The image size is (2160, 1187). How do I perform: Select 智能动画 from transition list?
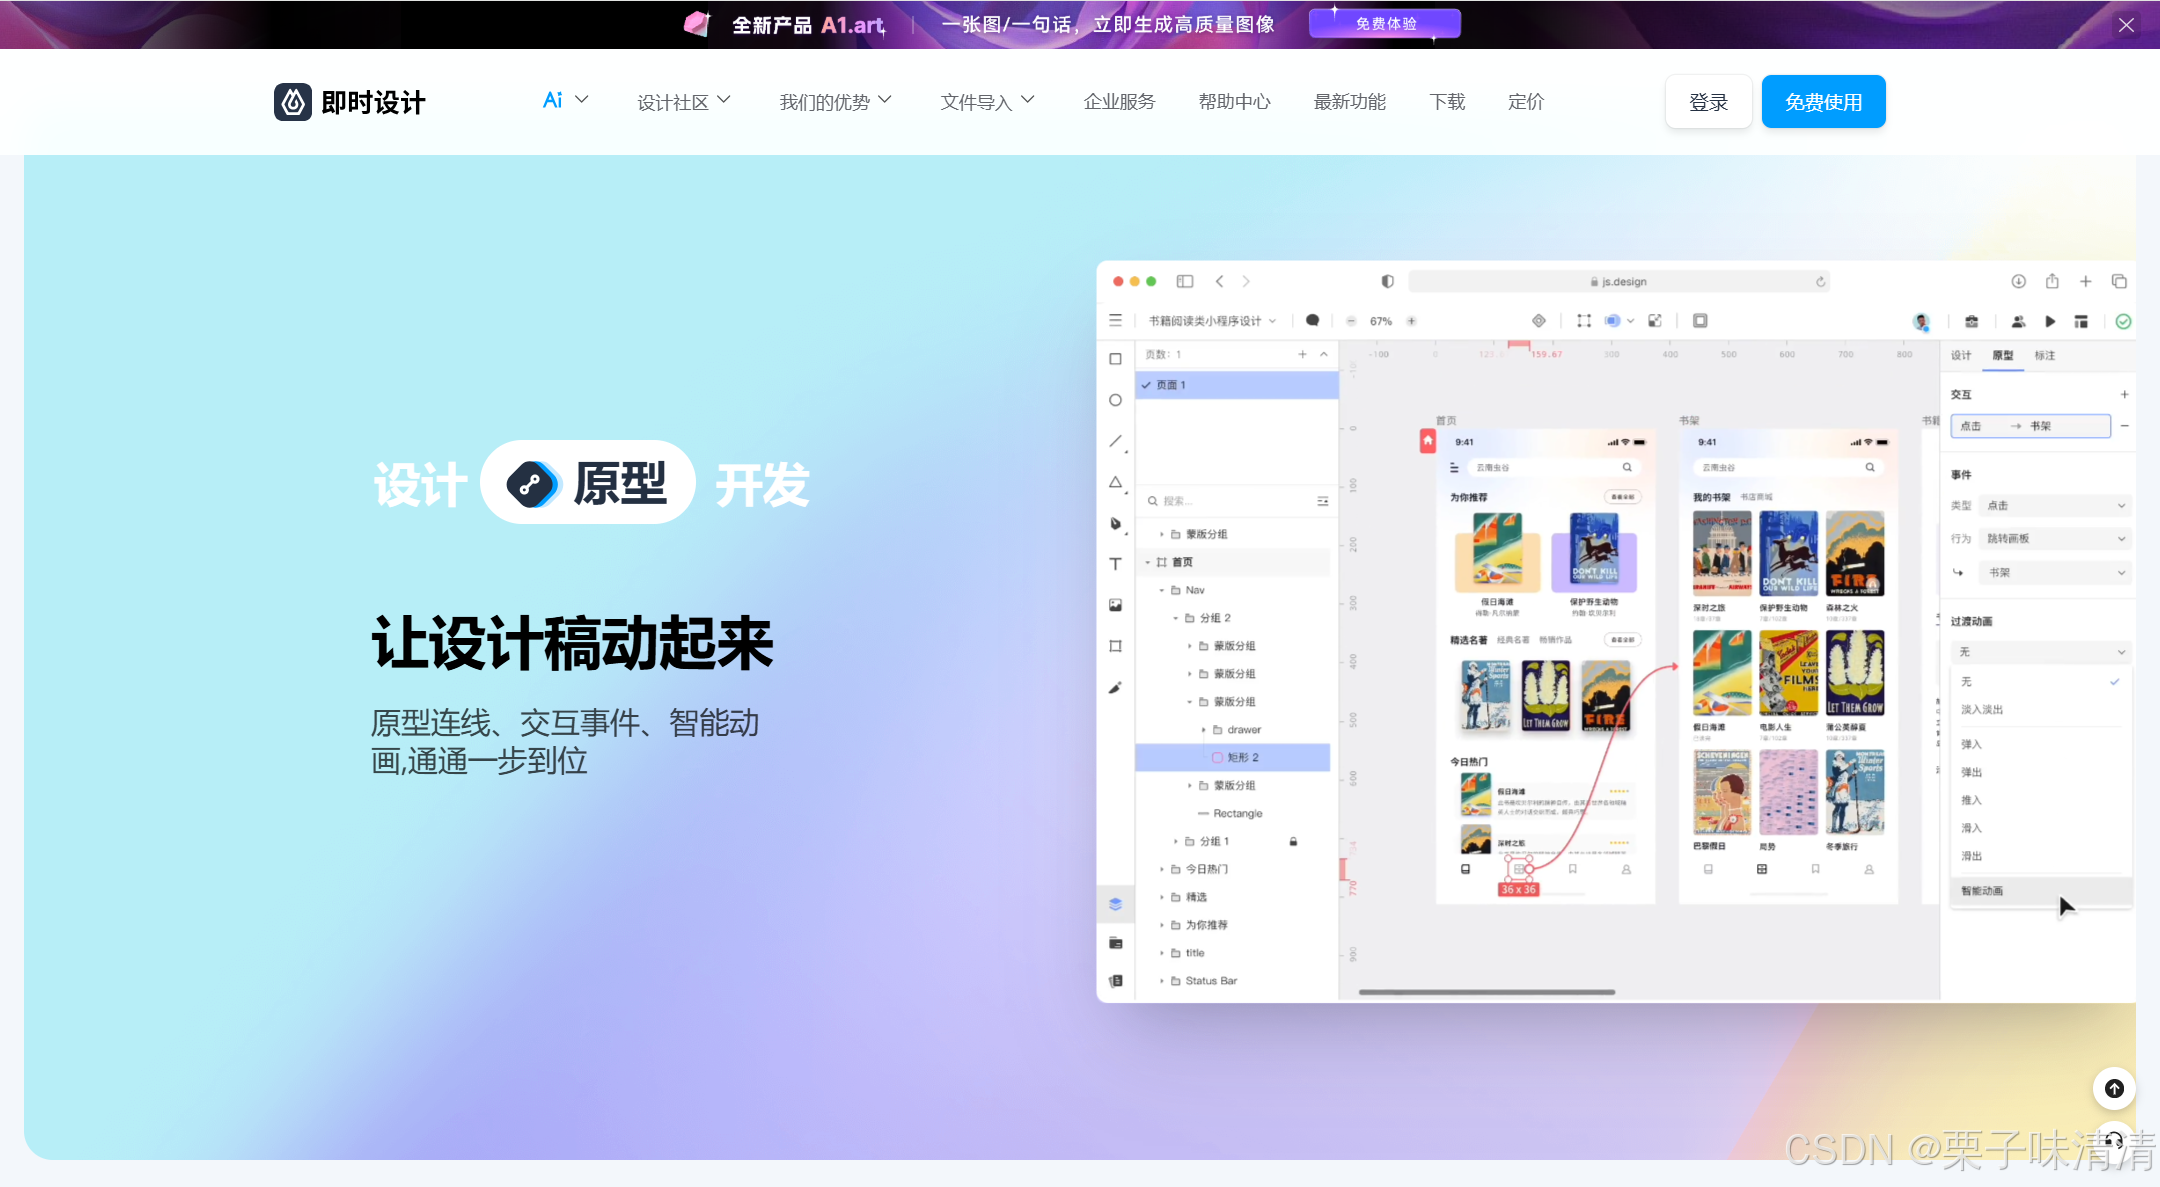click(1982, 891)
